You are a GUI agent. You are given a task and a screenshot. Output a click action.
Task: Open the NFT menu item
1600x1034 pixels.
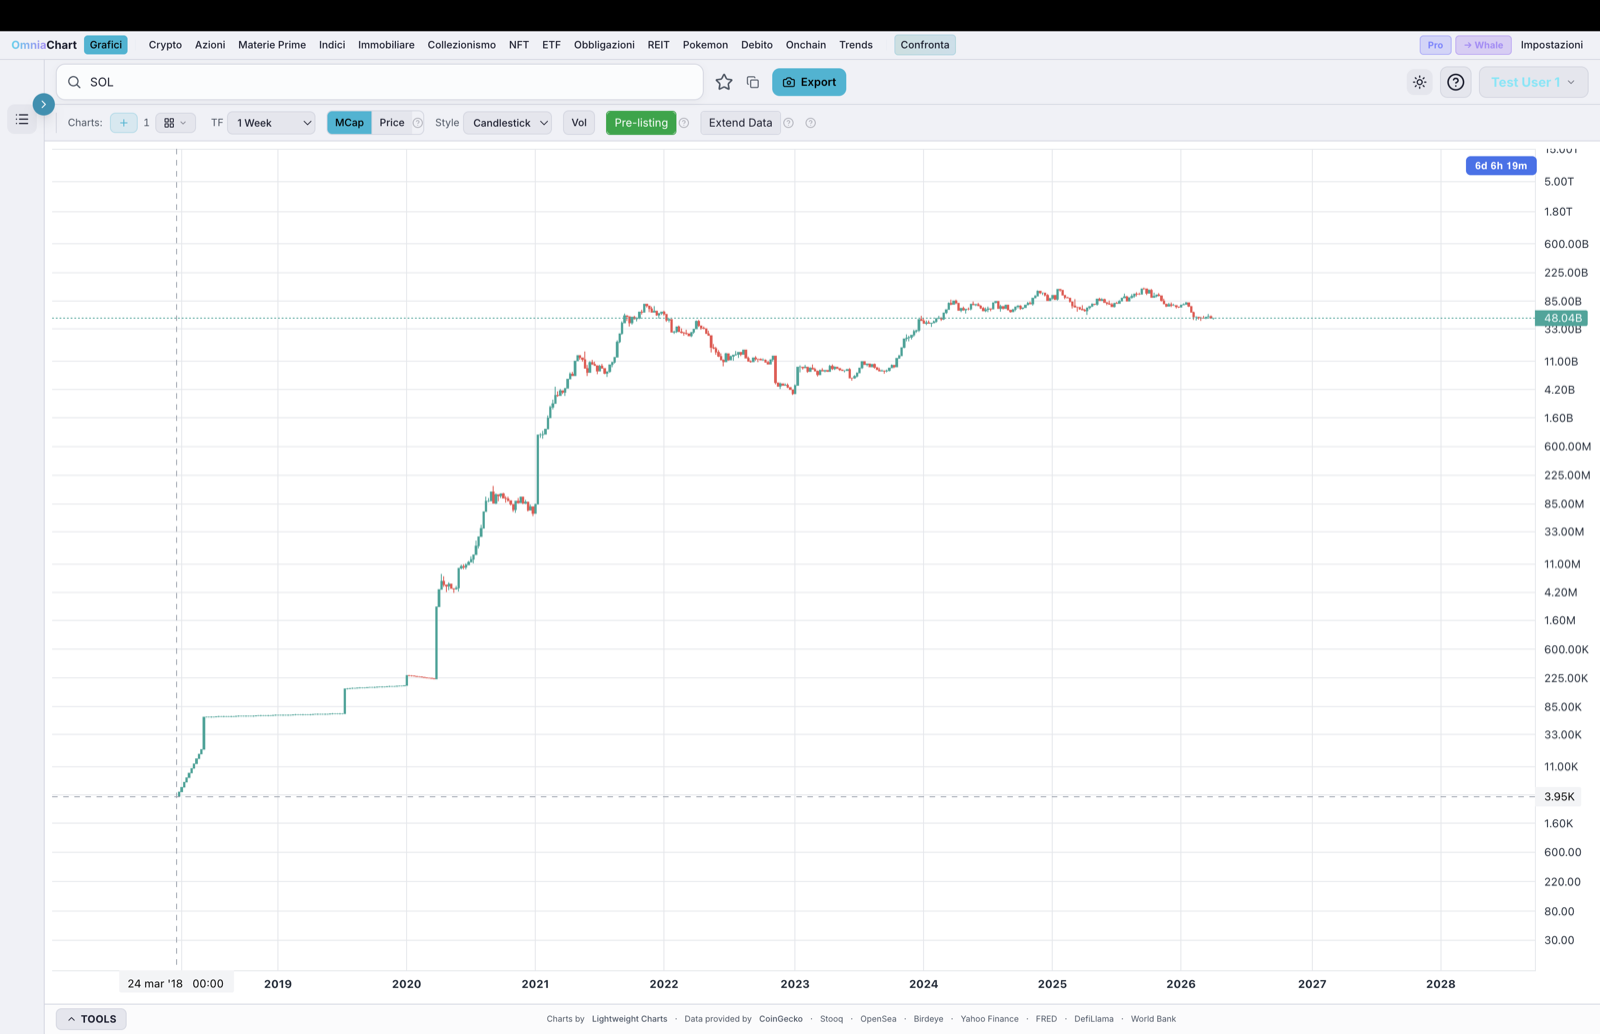(519, 45)
